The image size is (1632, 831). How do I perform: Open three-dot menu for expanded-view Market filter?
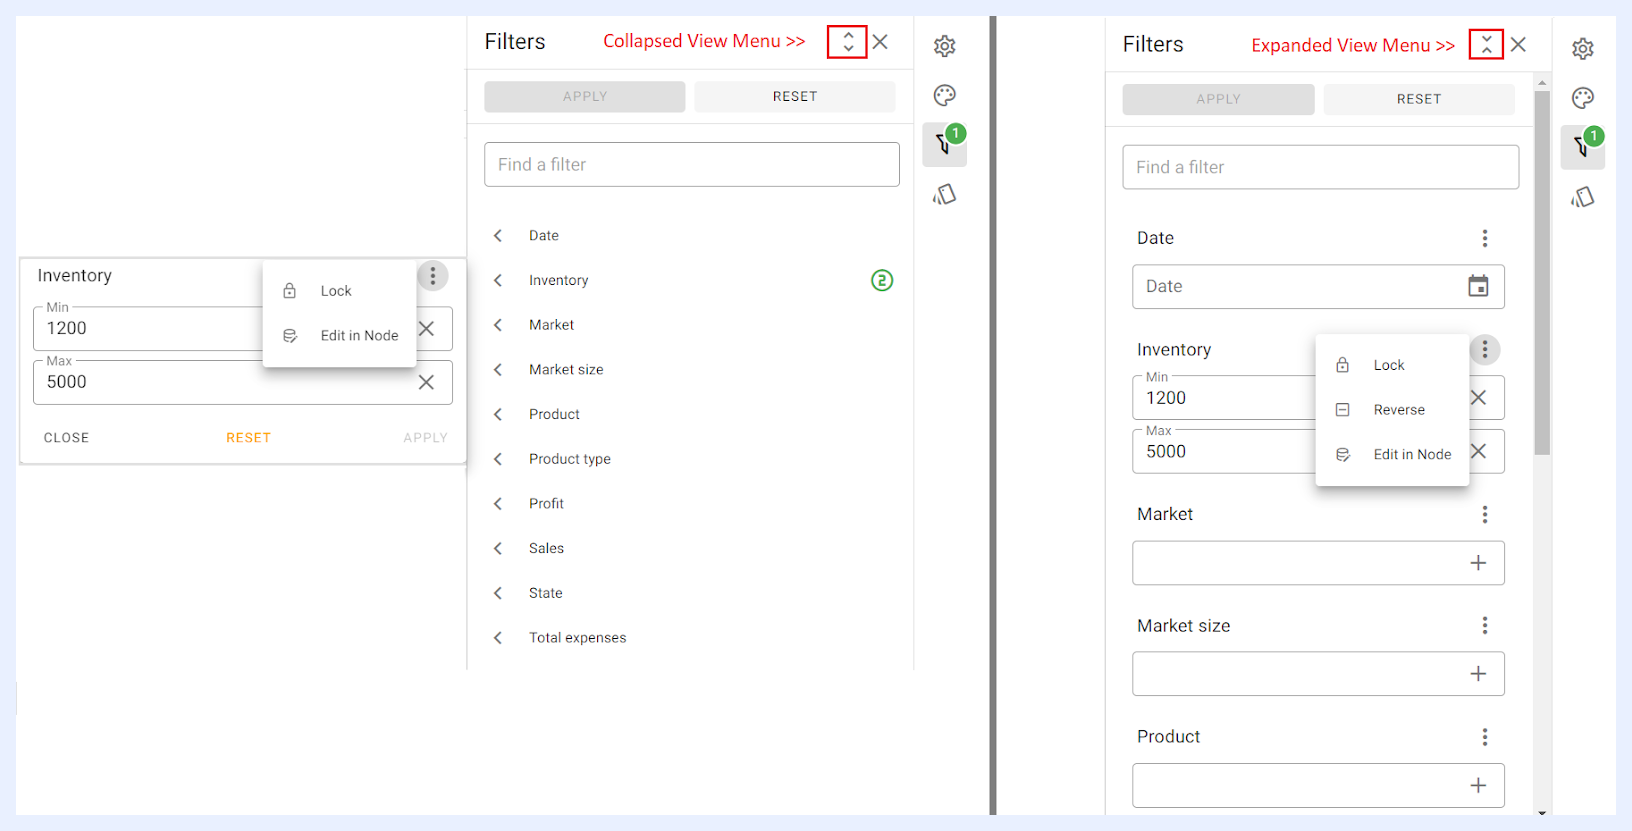[x=1485, y=514]
